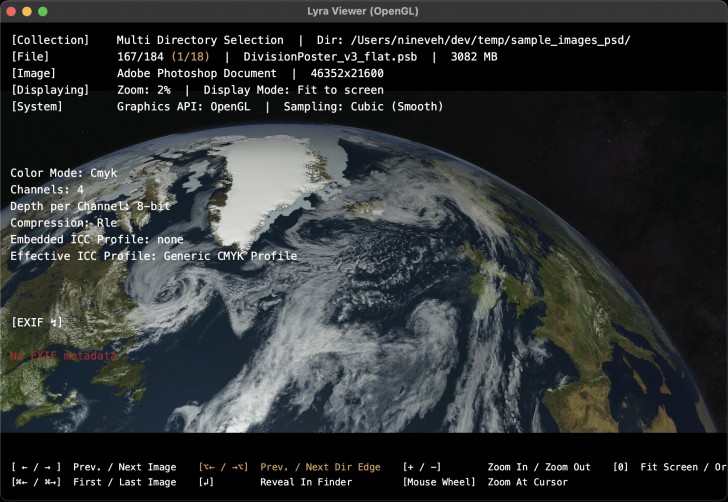Click 'Depth per Channel: 8-bit' line
Screen dimensions: 728x502
[x=90, y=206]
